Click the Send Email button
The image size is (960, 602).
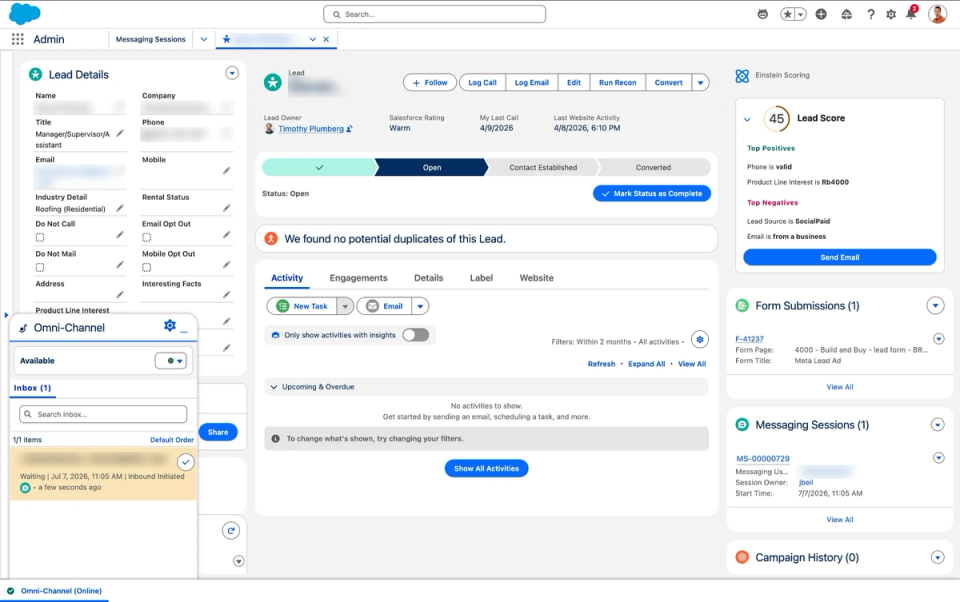839,257
